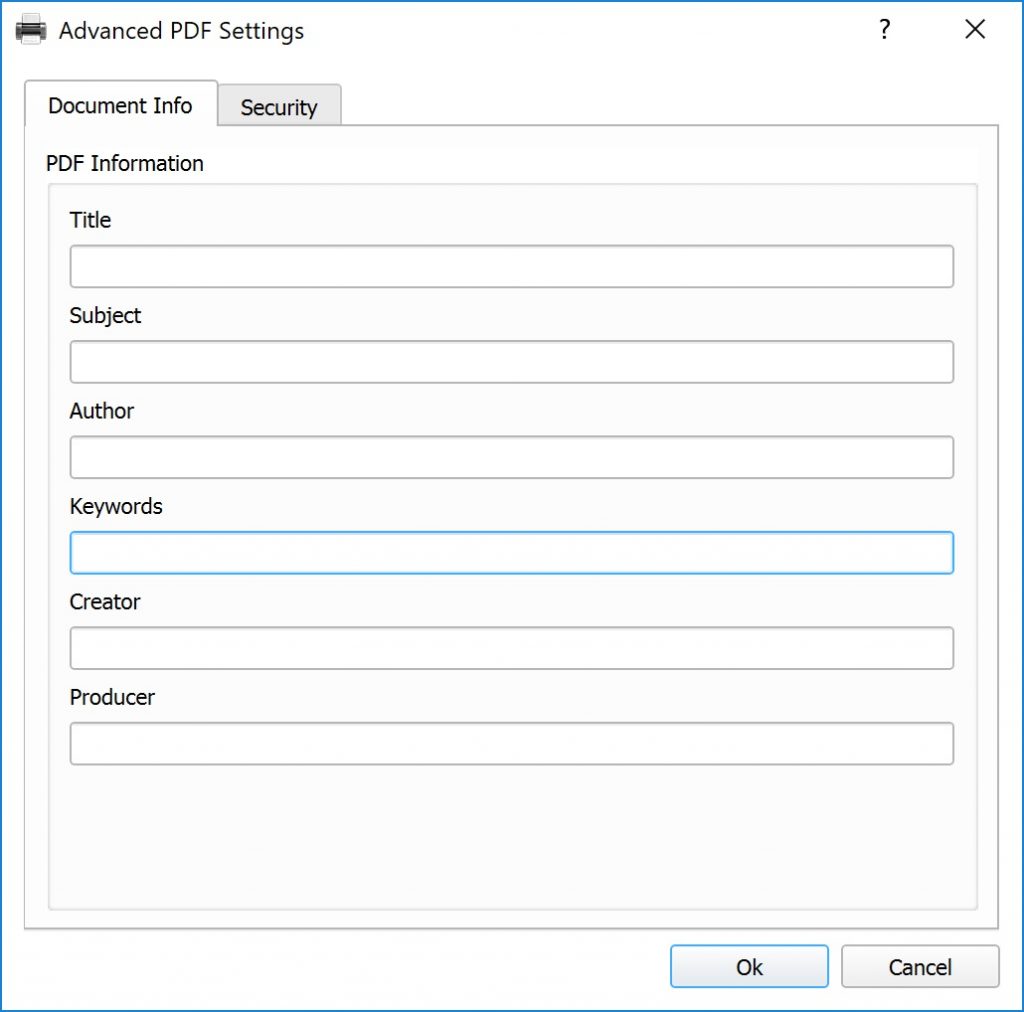
Task: Select the Document Info tab
Action: tap(120, 105)
